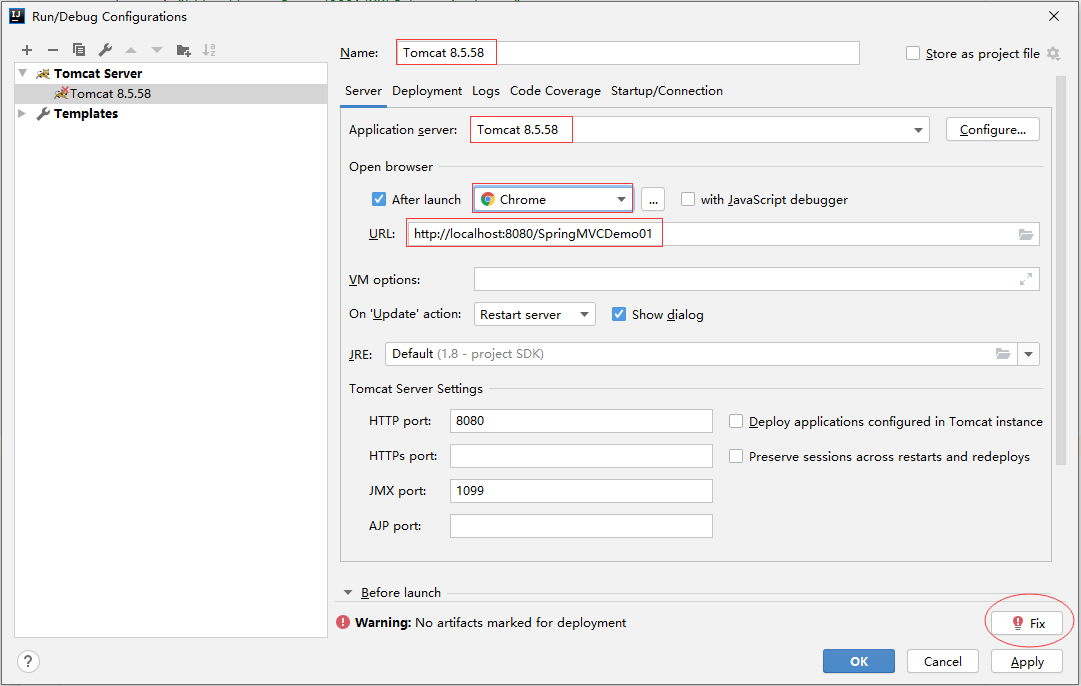Enable with JavaScript debugger option

click(688, 199)
